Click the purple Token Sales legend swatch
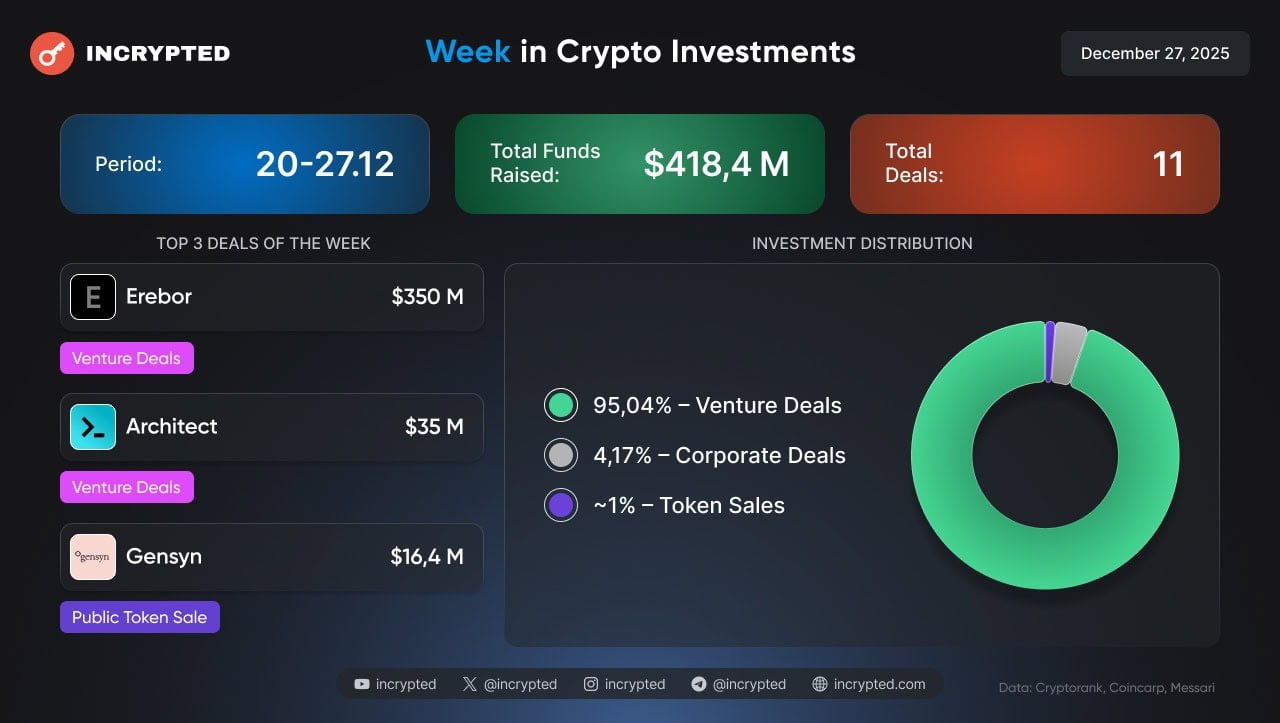The width and height of the screenshot is (1280, 723). pyautogui.click(x=561, y=505)
